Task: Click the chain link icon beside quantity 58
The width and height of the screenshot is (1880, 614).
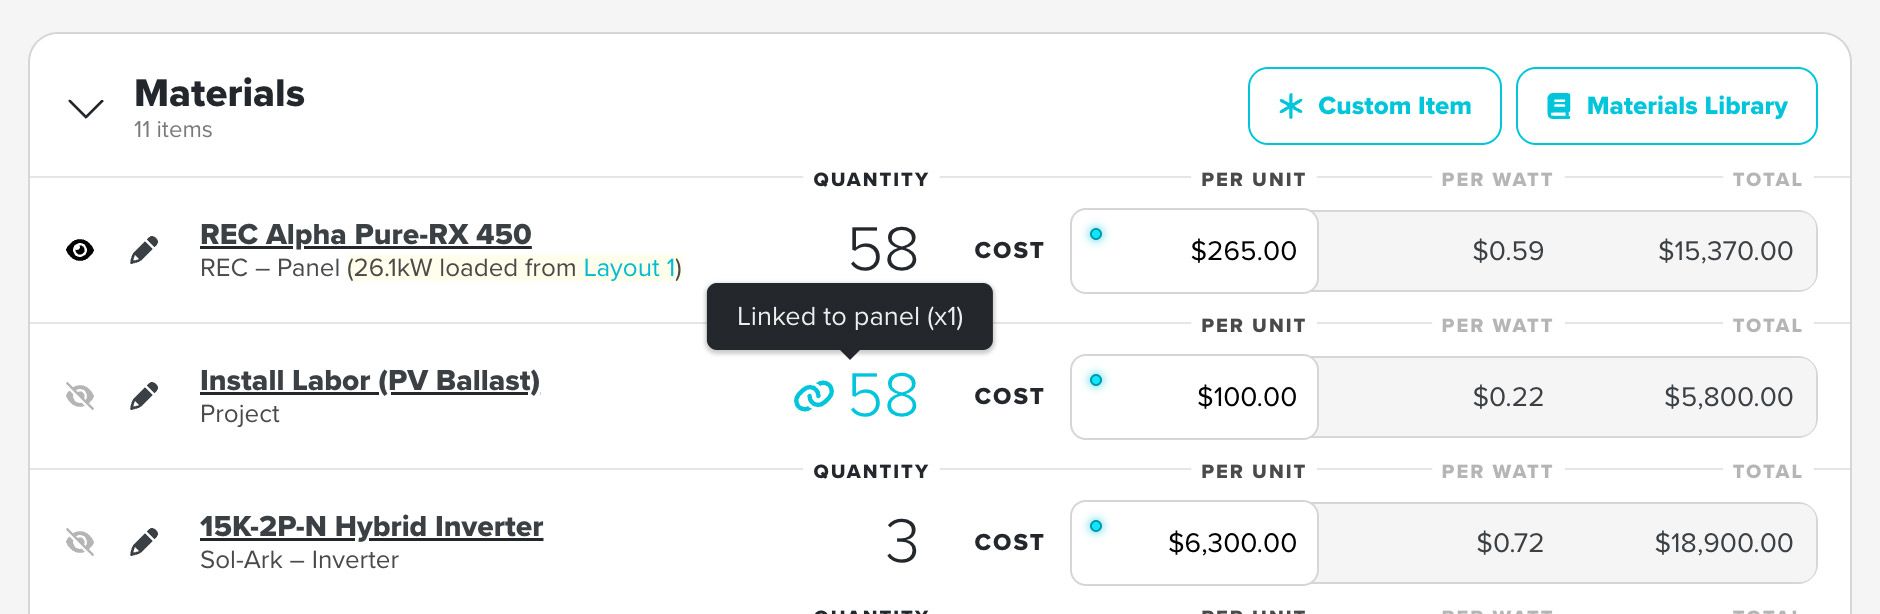Action: [x=813, y=396]
